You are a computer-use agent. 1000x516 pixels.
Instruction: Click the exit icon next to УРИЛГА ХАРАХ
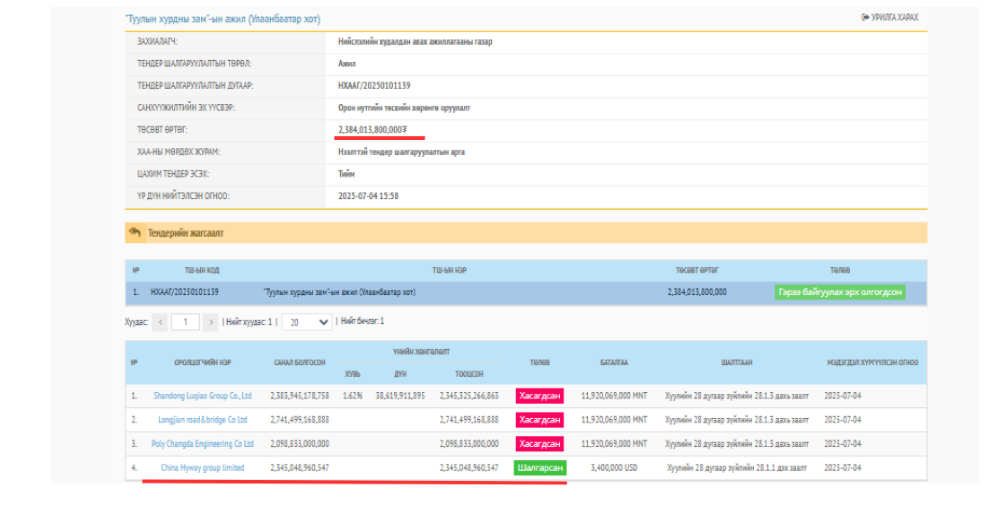pos(864,18)
